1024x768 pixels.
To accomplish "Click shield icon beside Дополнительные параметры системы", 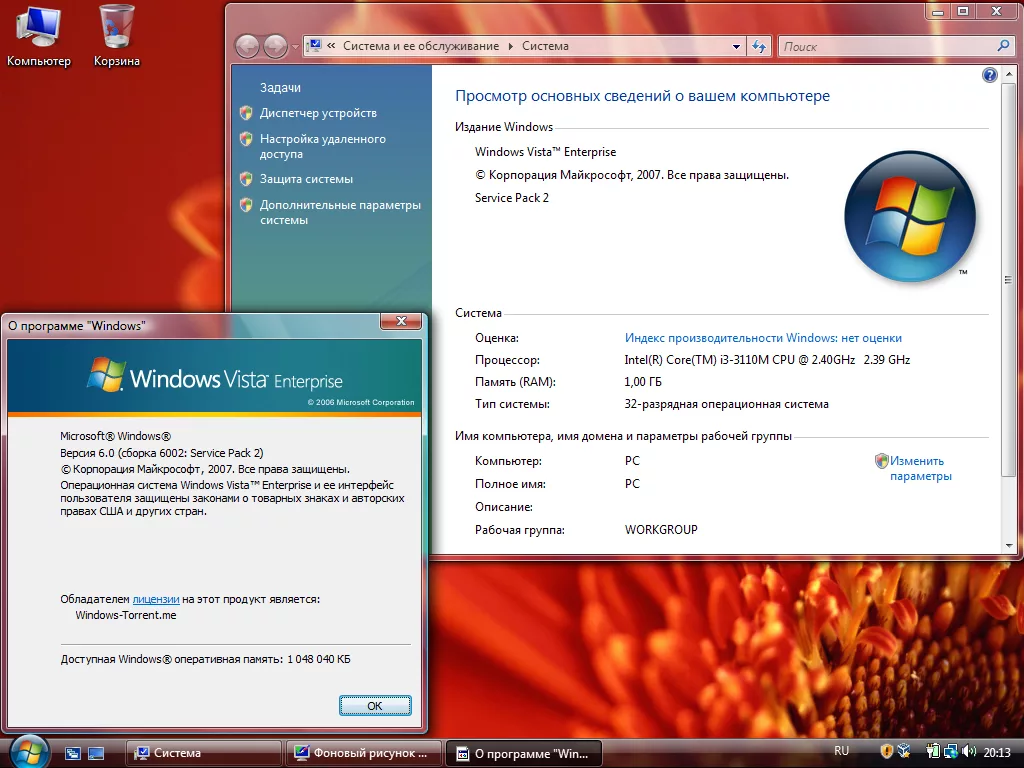I will pos(246,204).
